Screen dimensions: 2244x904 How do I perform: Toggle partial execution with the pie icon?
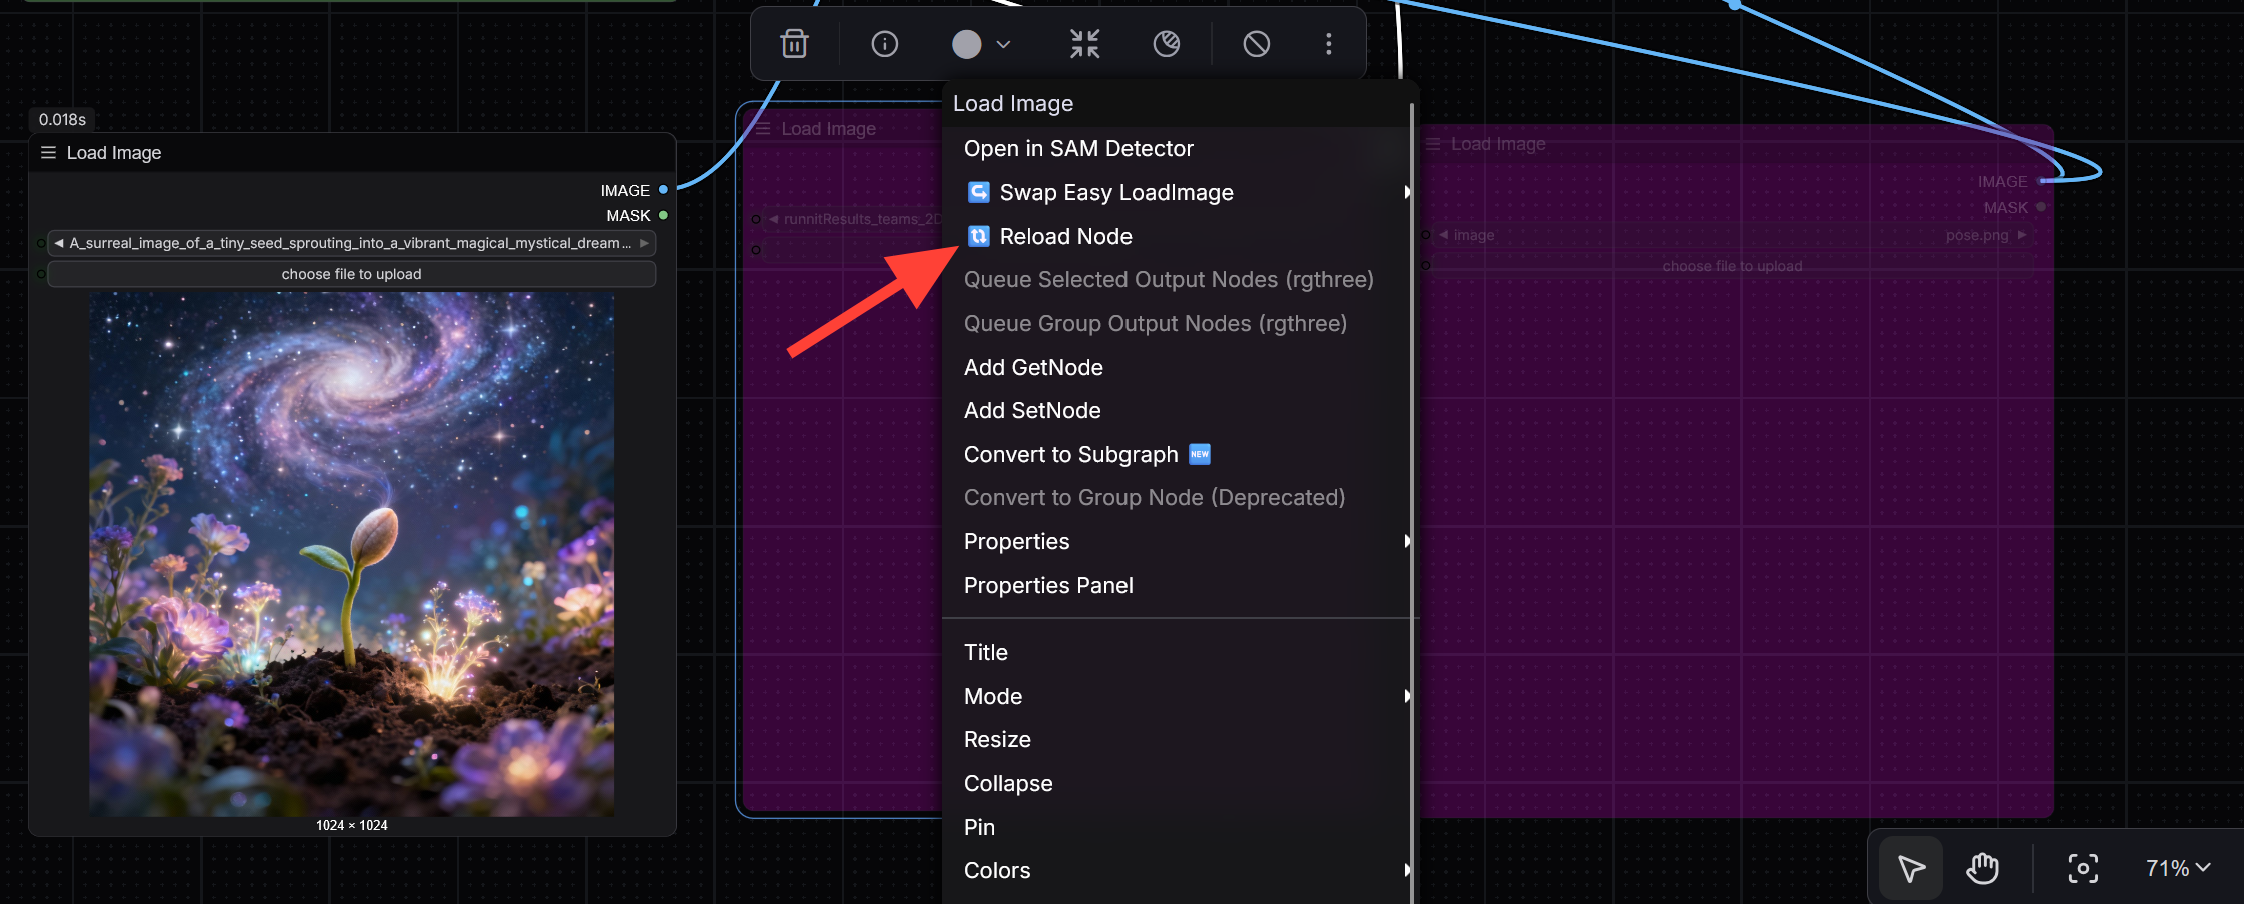point(1167,43)
